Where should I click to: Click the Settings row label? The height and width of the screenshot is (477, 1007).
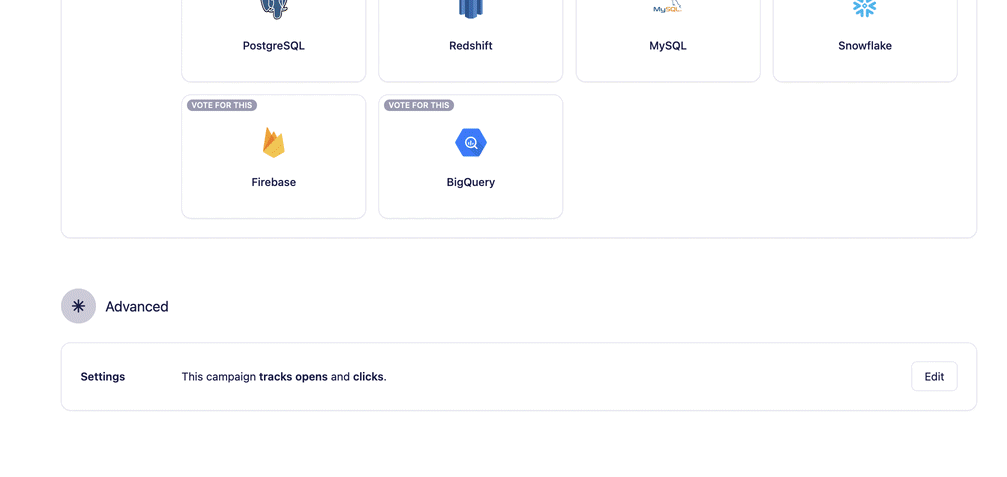point(103,377)
